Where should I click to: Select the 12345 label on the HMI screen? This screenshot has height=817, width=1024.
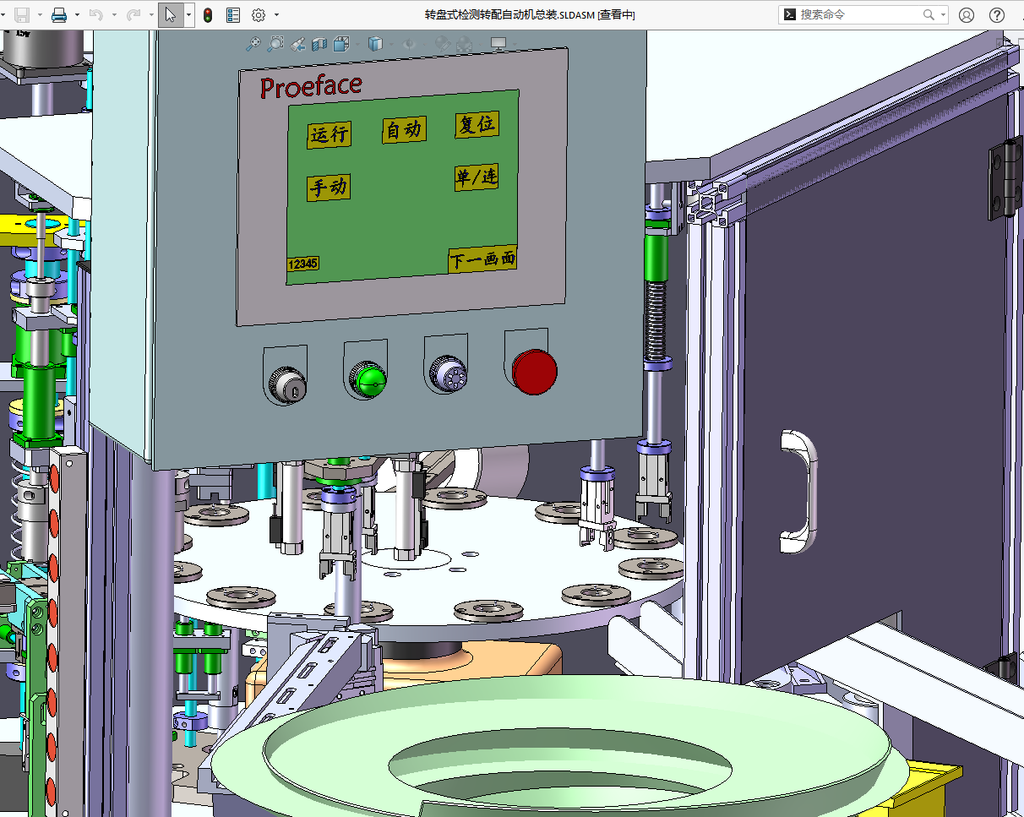302,264
